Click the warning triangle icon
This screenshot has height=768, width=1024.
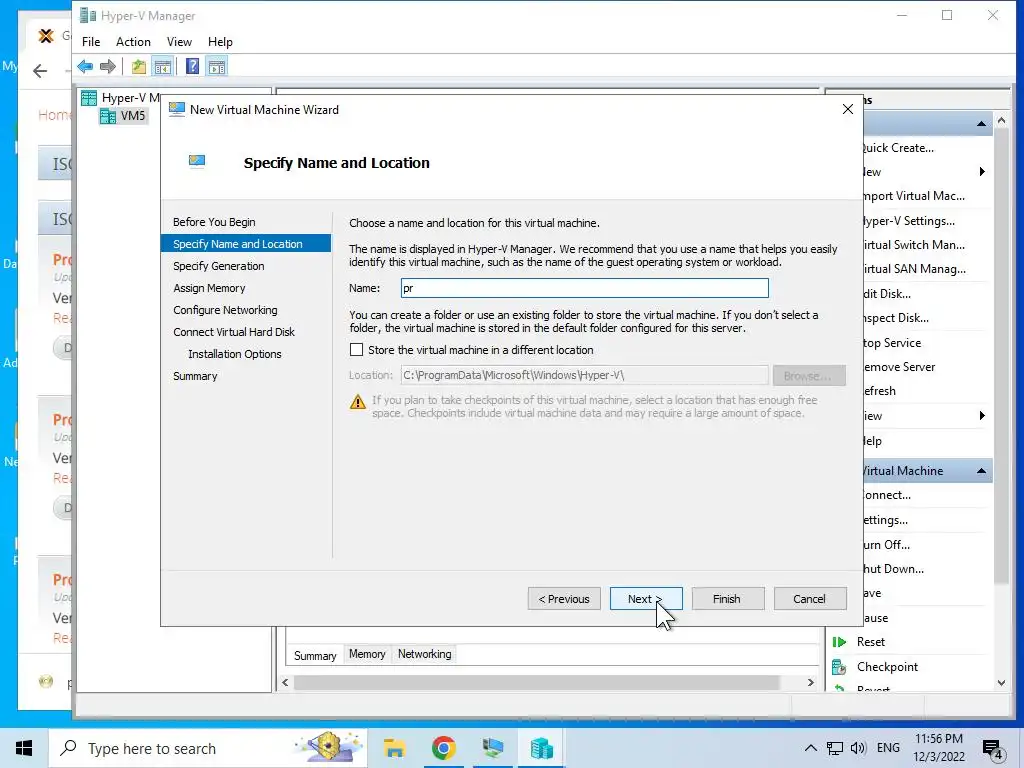tap(358, 402)
